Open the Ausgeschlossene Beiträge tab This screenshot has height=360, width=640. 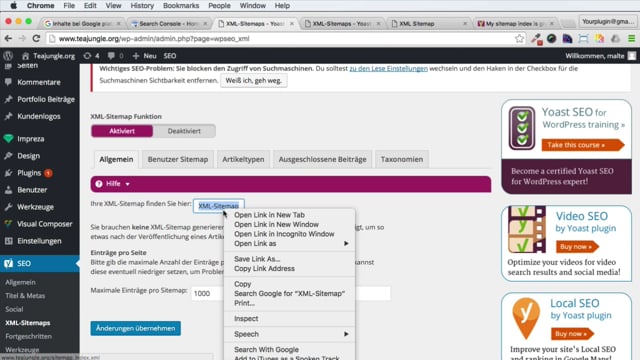coord(322,159)
